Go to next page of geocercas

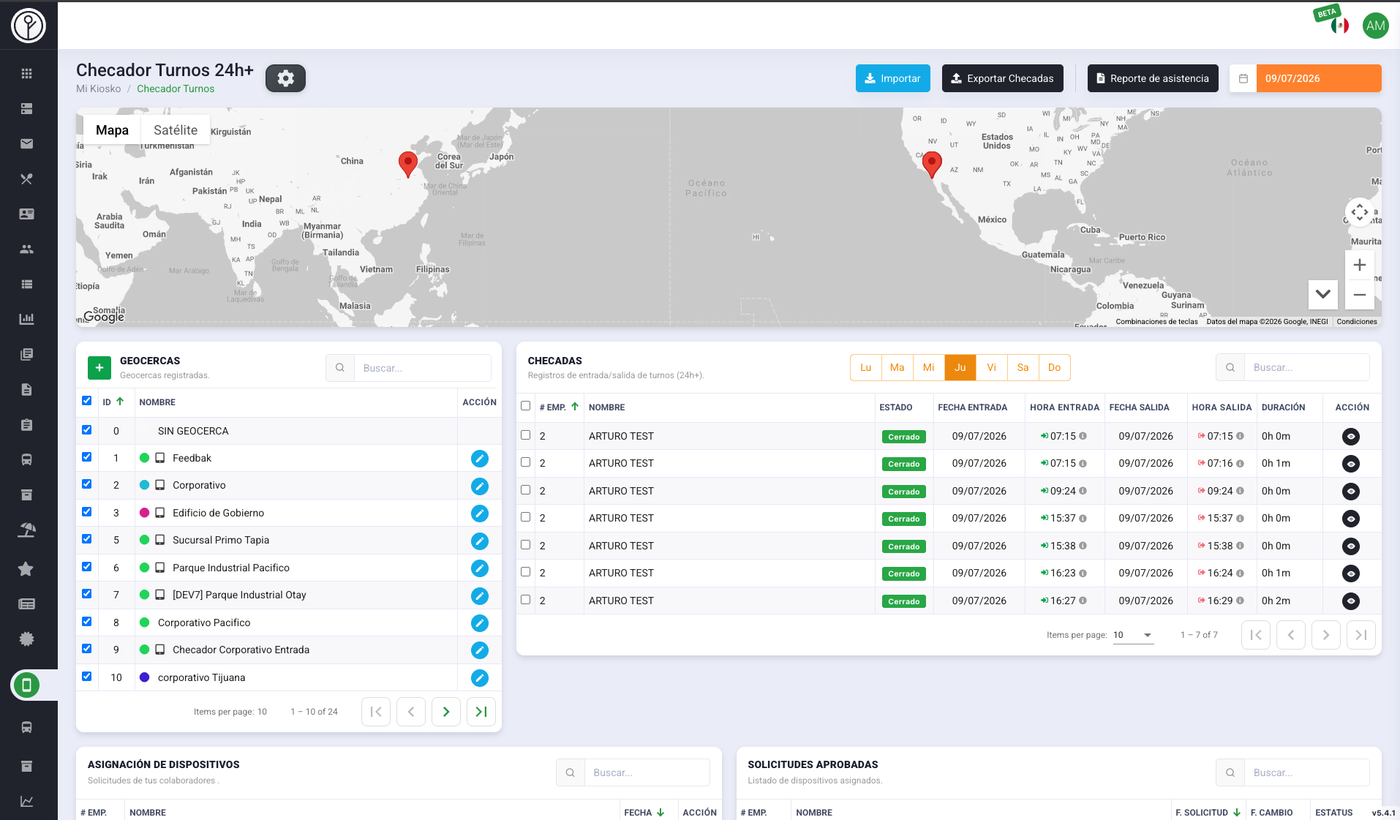coord(446,712)
